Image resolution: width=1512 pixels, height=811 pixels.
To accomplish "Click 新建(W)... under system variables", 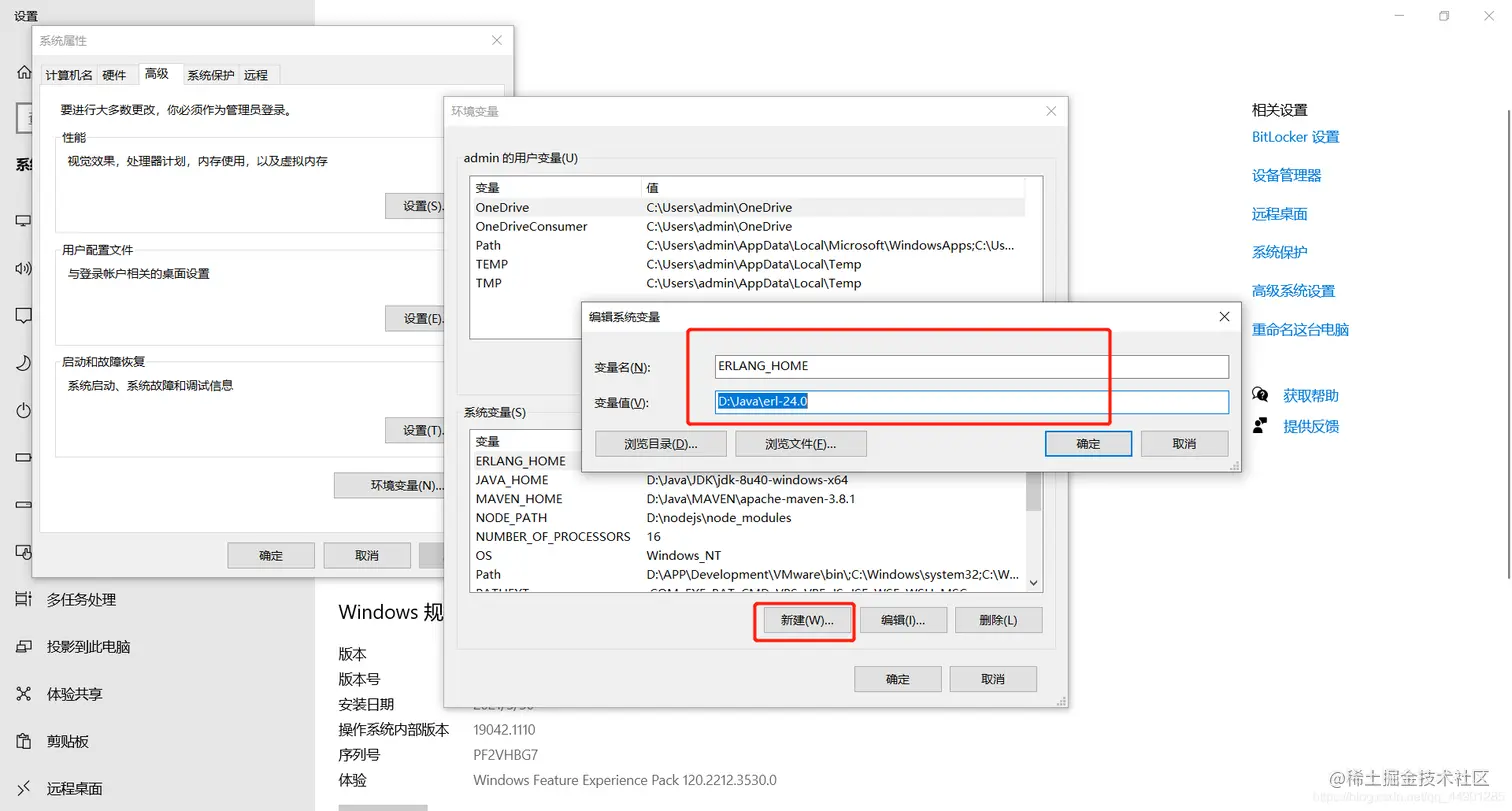I will pyautogui.click(x=807, y=620).
